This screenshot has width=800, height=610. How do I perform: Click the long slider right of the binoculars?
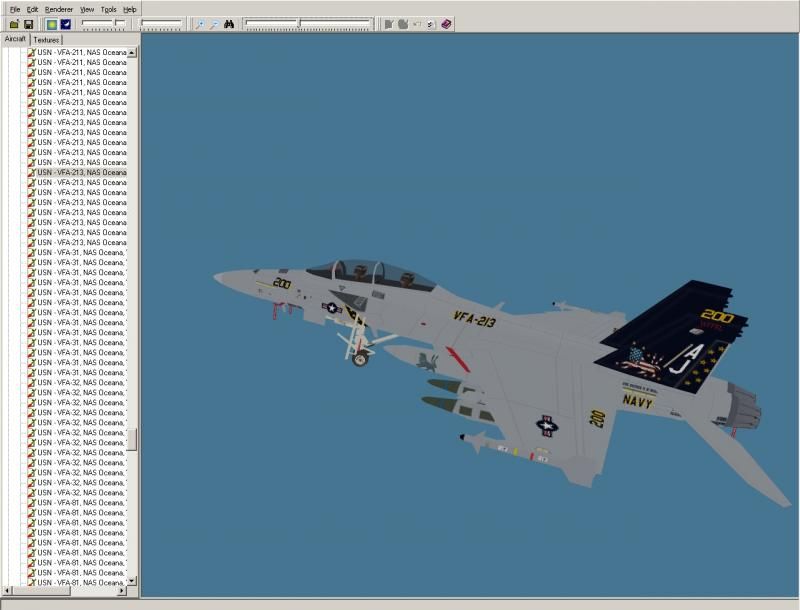(308, 23)
